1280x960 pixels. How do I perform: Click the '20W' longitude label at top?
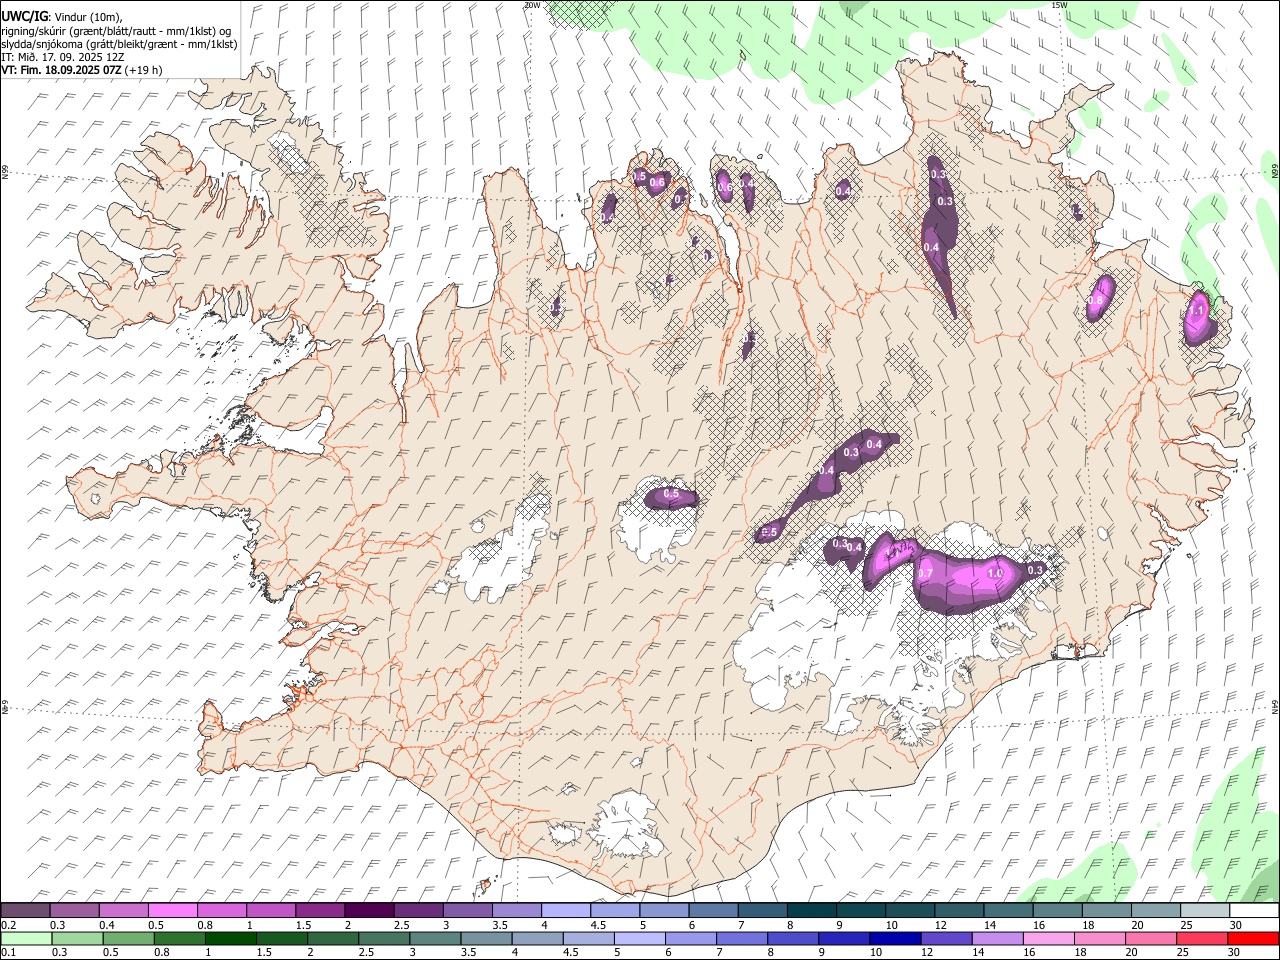point(533,5)
